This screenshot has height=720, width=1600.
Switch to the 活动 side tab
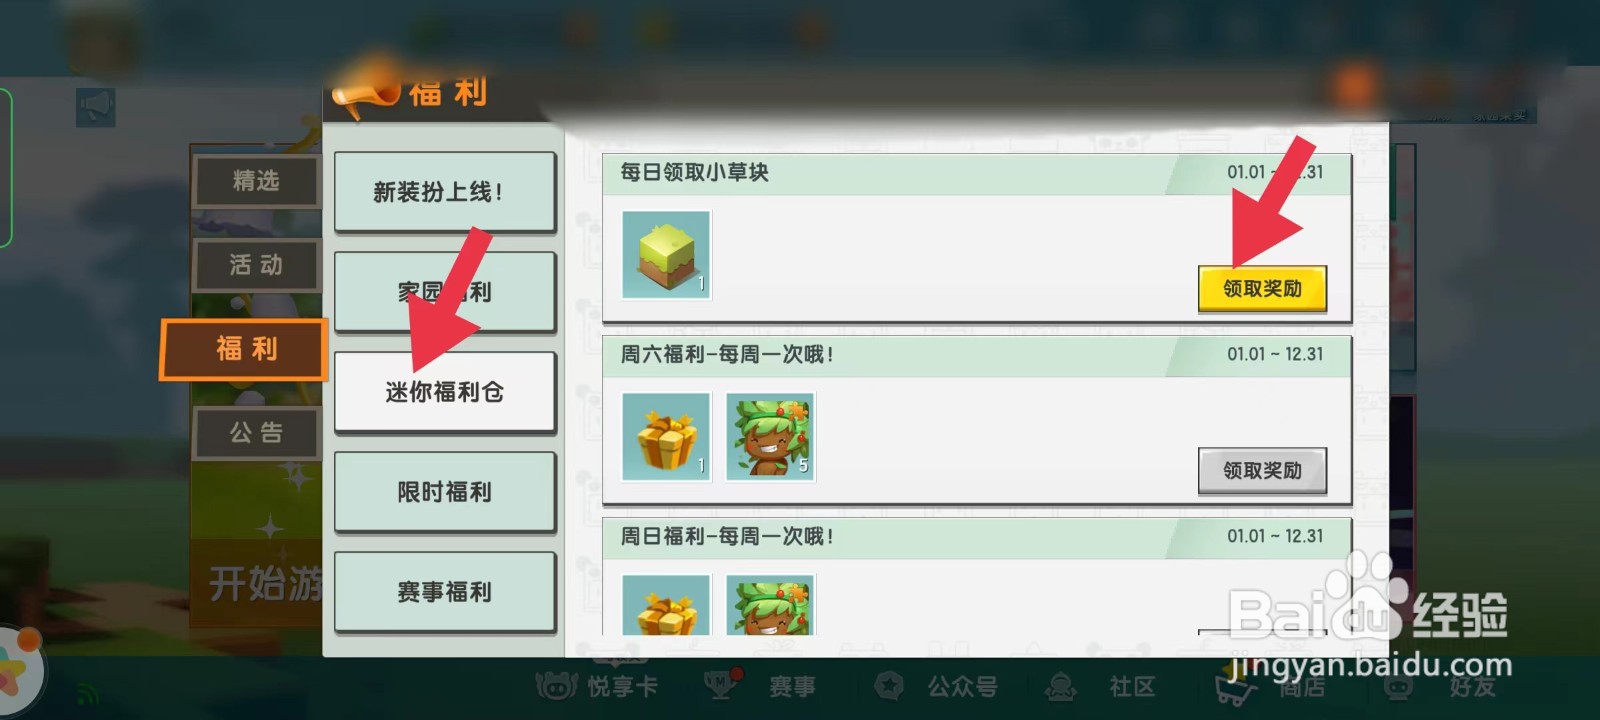(x=256, y=265)
